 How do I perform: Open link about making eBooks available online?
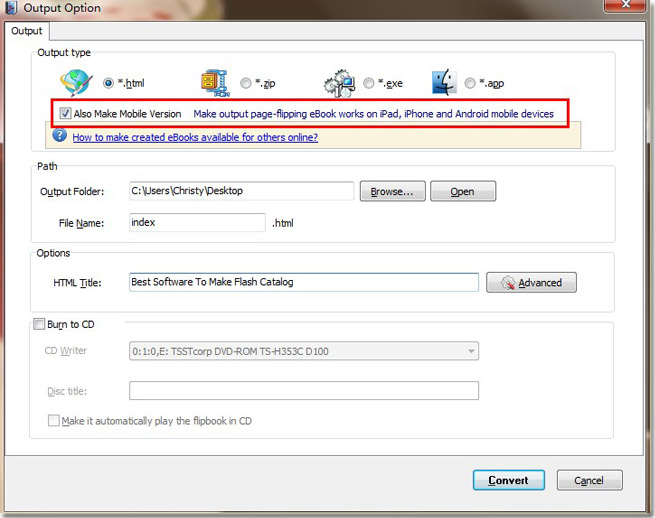[195, 137]
